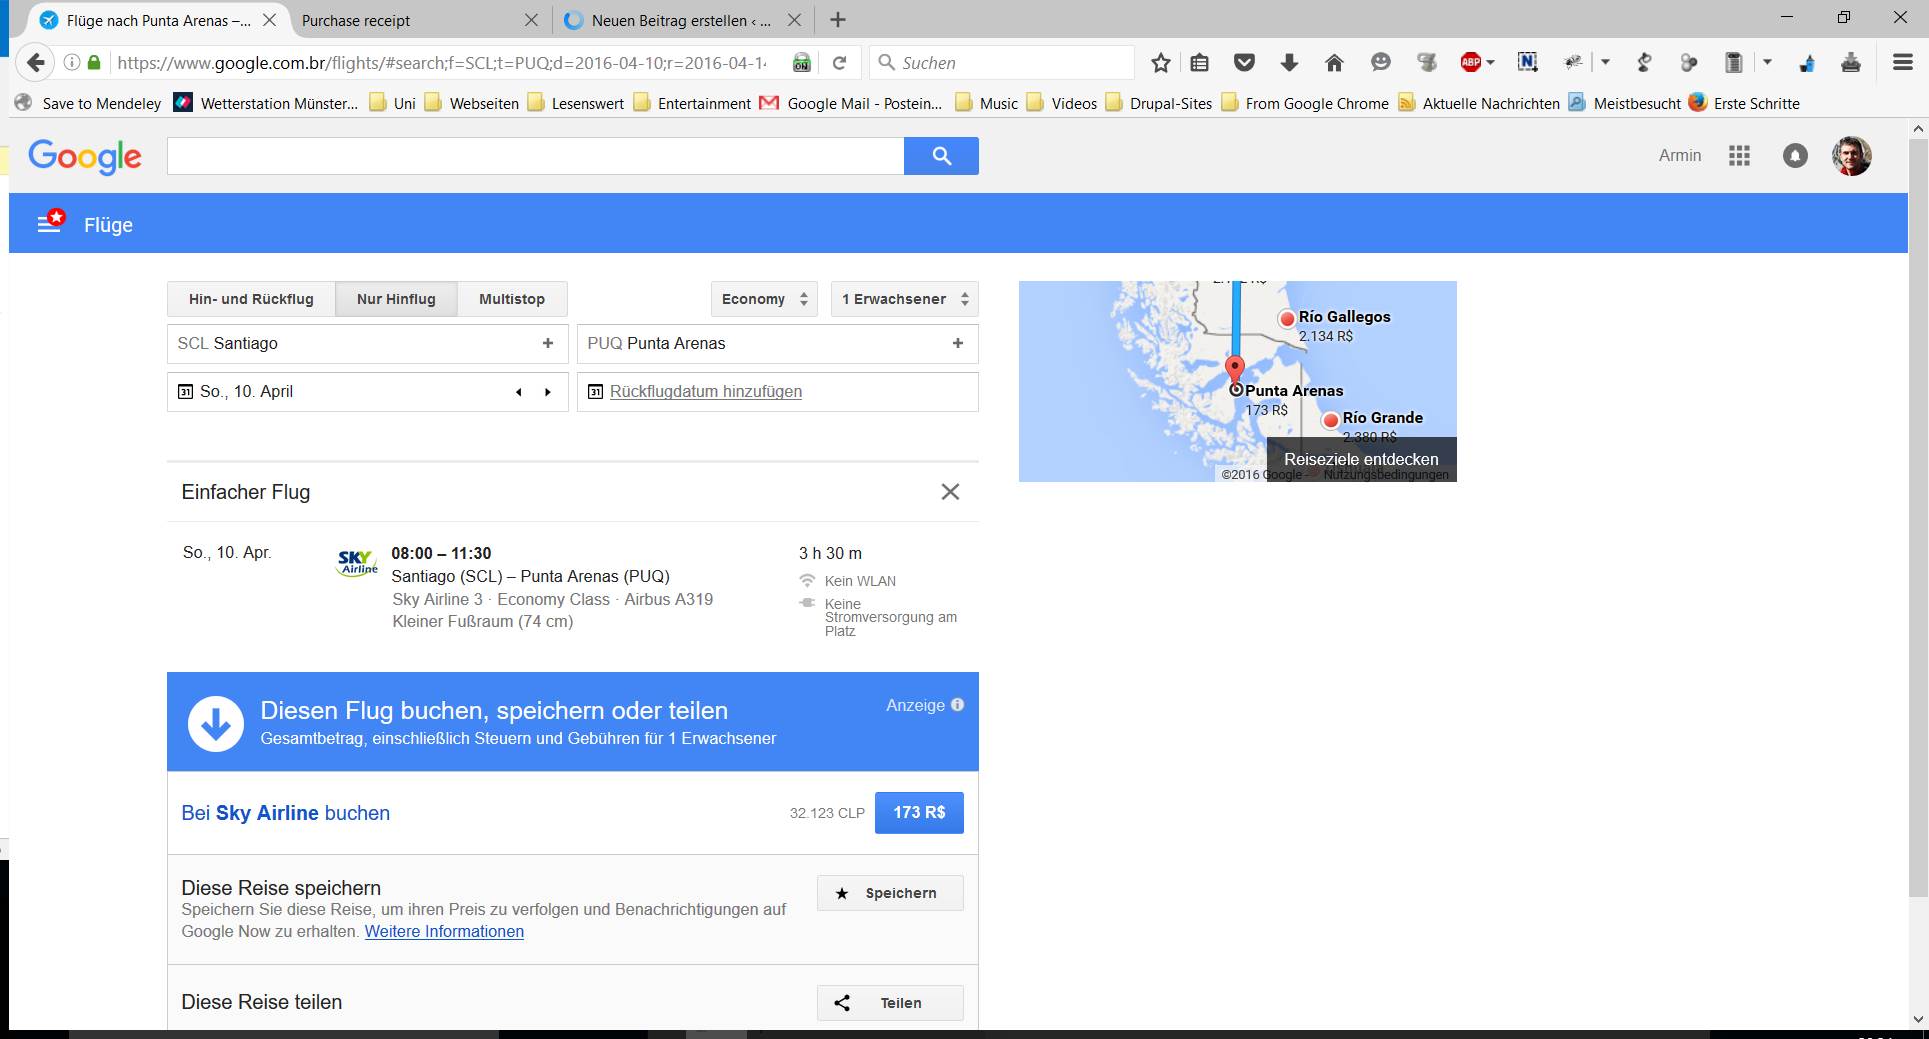Click the So., 10. April date field
The width and height of the screenshot is (1929, 1039).
[x=367, y=392]
